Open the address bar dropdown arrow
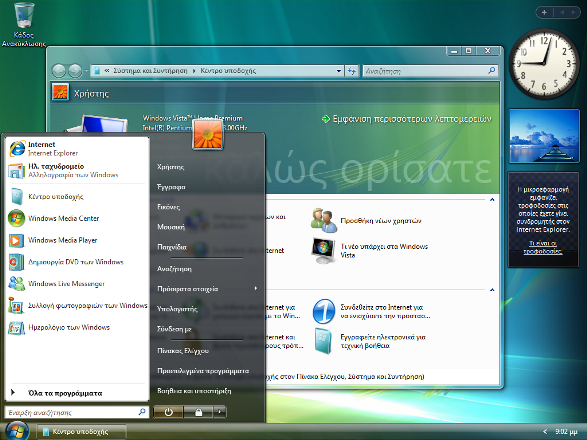587x440 pixels. click(x=338, y=71)
